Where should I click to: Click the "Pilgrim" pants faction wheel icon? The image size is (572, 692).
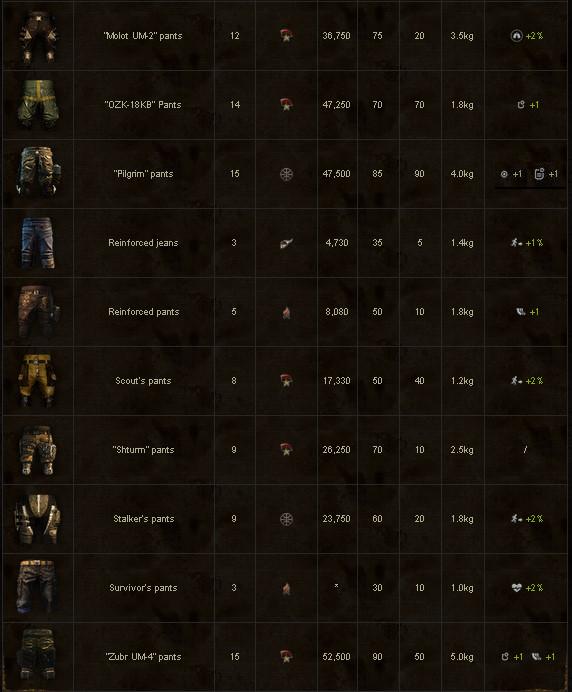(286, 174)
